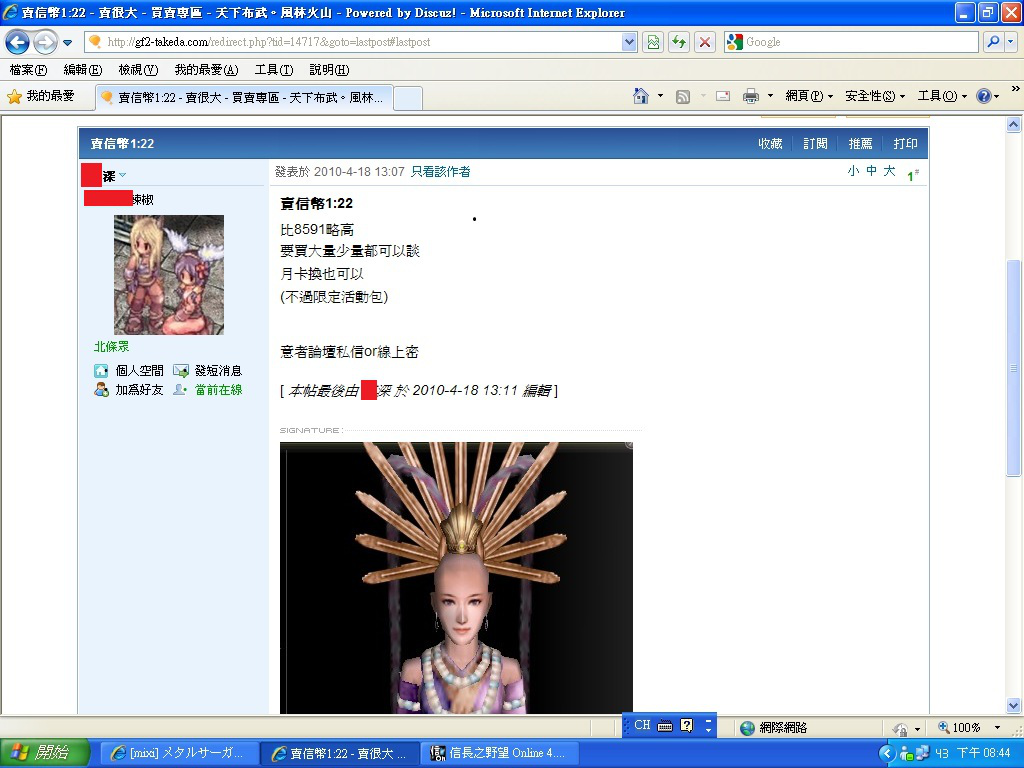Switch to 信長之野望 Online taskbar window
This screenshot has width=1024, height=768.
[500, 754]
